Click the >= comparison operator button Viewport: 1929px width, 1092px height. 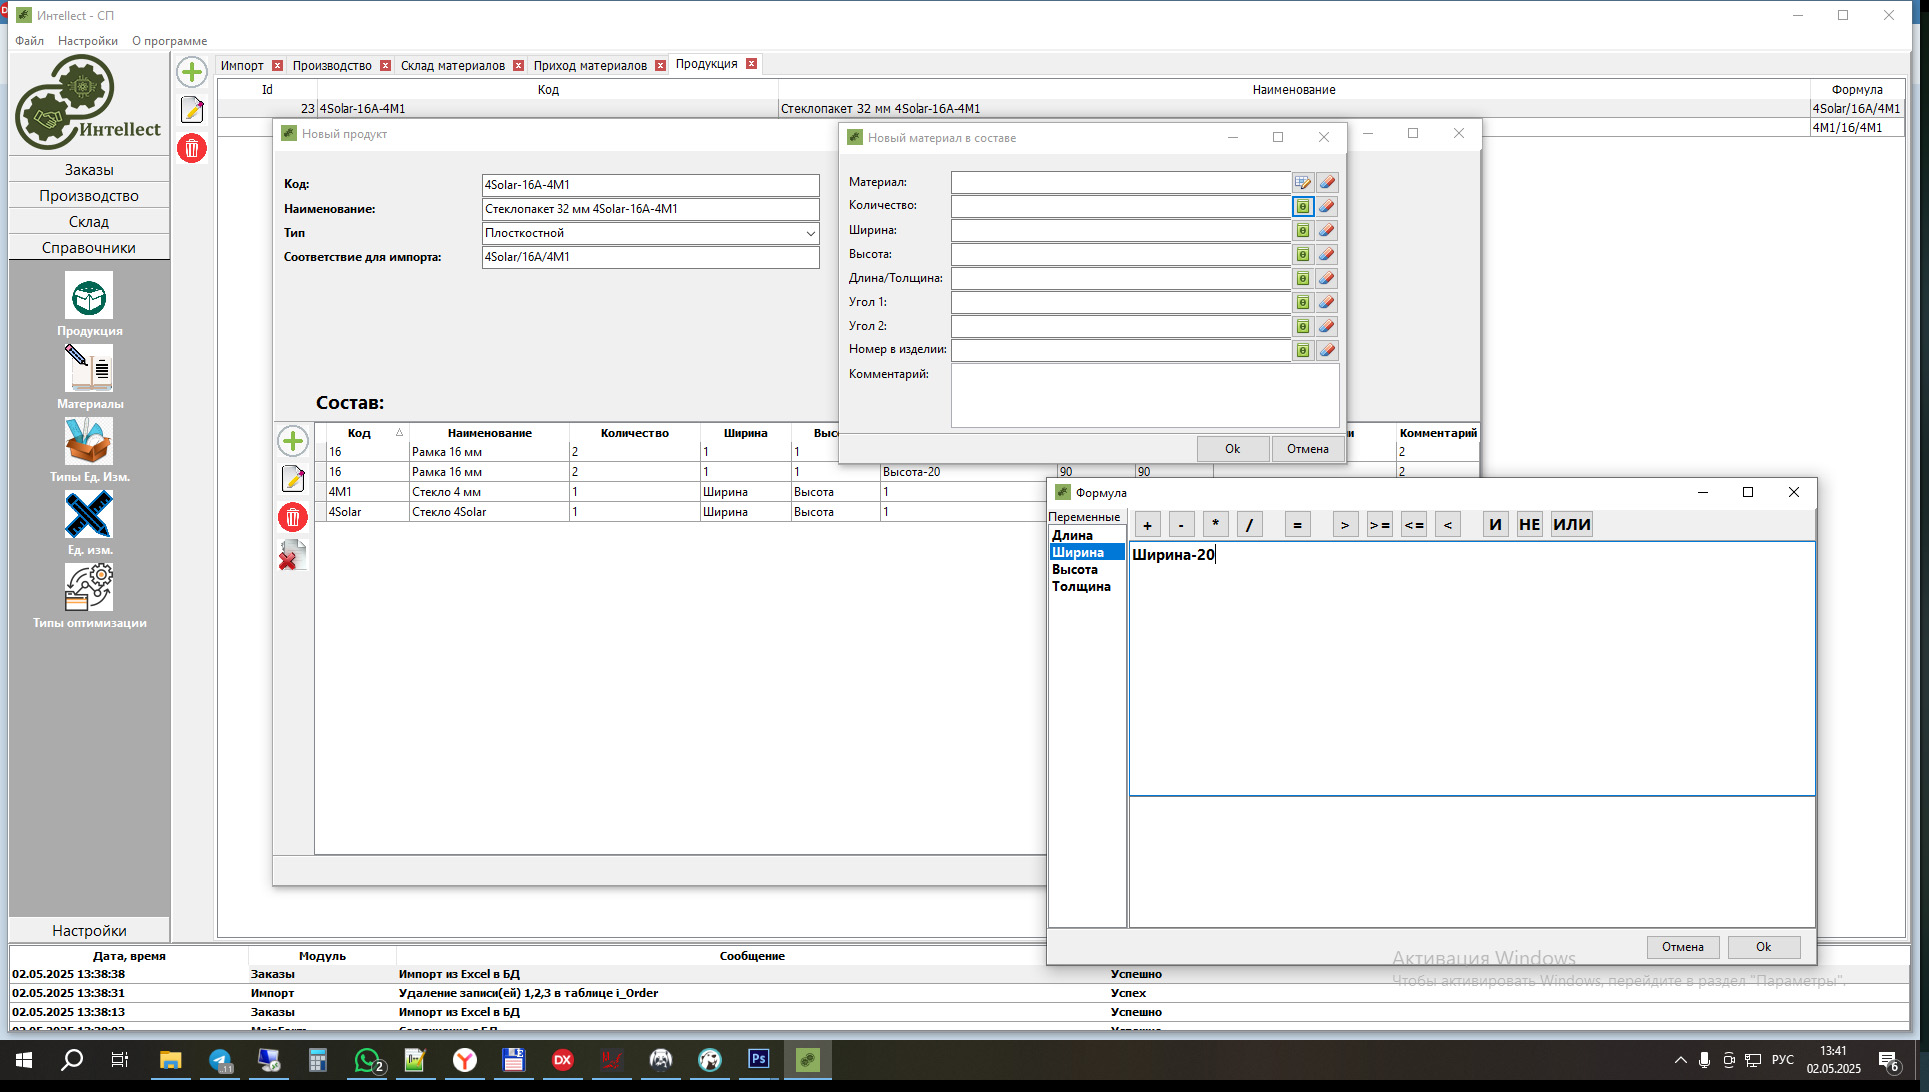[1379, 524]
